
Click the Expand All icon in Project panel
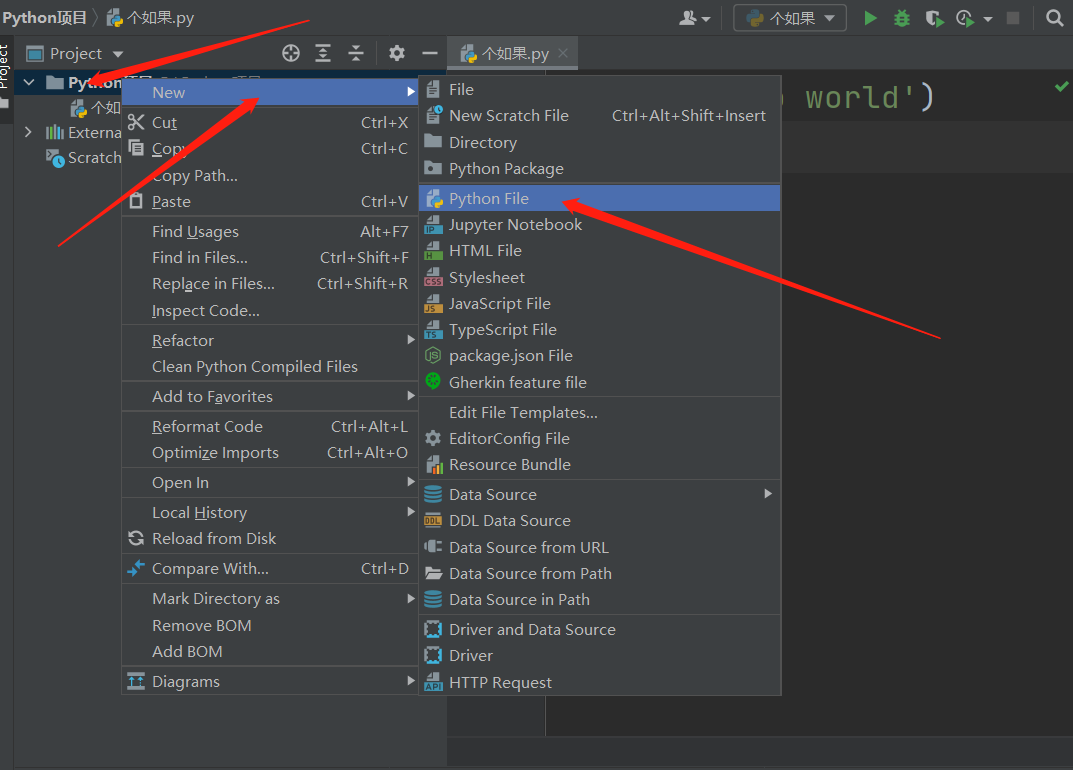(x=323, y=53)
